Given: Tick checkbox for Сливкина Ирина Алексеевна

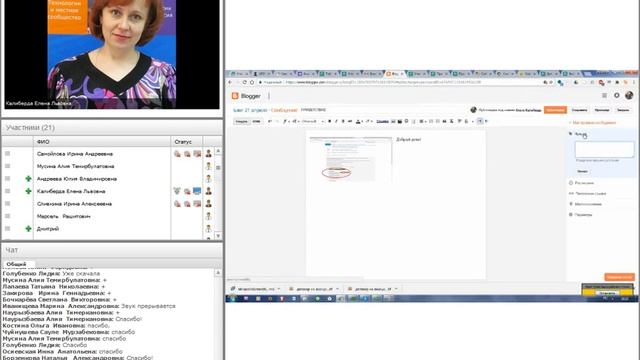Looking at the screenshot, I should coord(7,204).
